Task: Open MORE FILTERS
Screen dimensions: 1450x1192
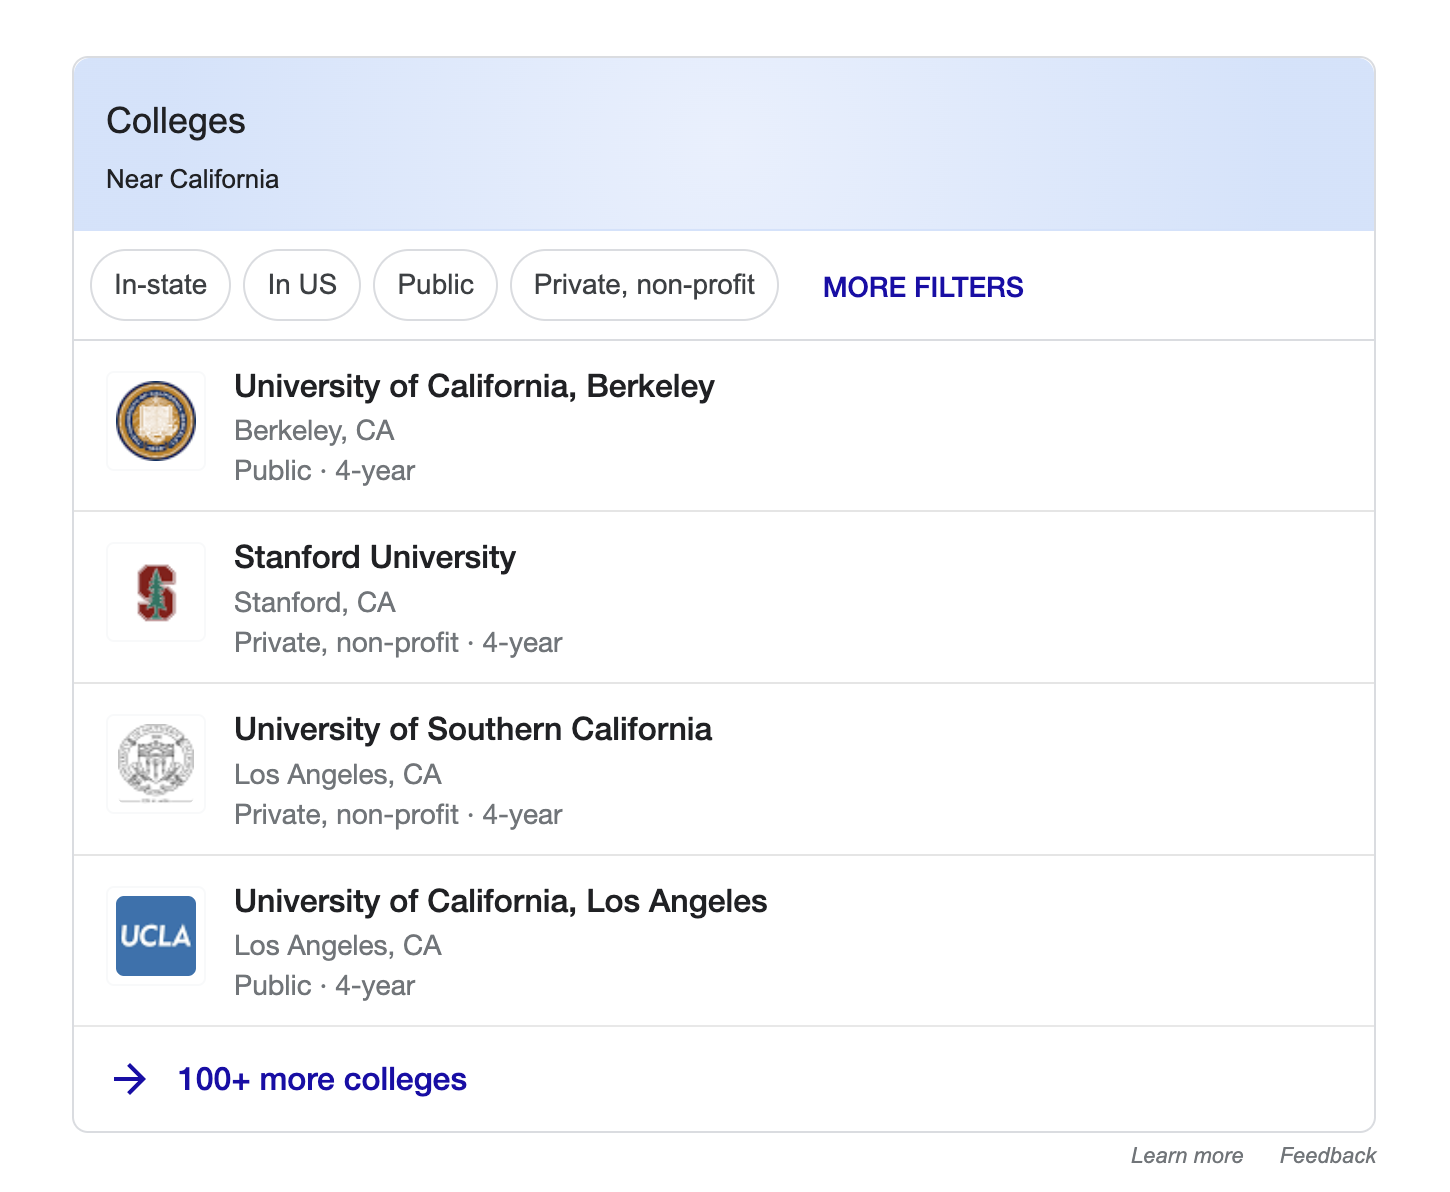Action: tap(923, 287)
